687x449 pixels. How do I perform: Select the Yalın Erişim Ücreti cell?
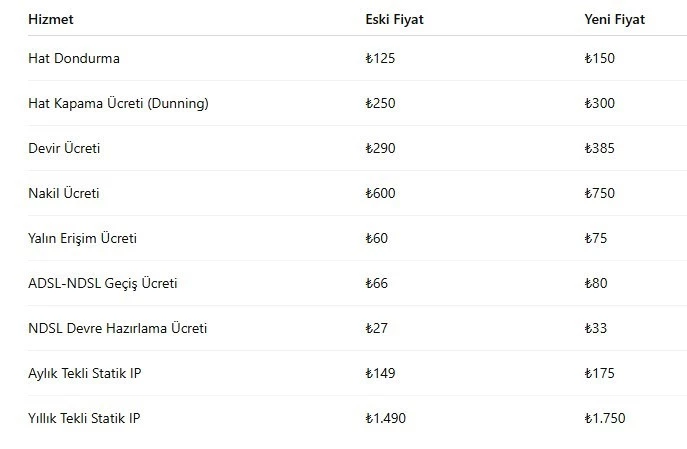pos(82,238)
